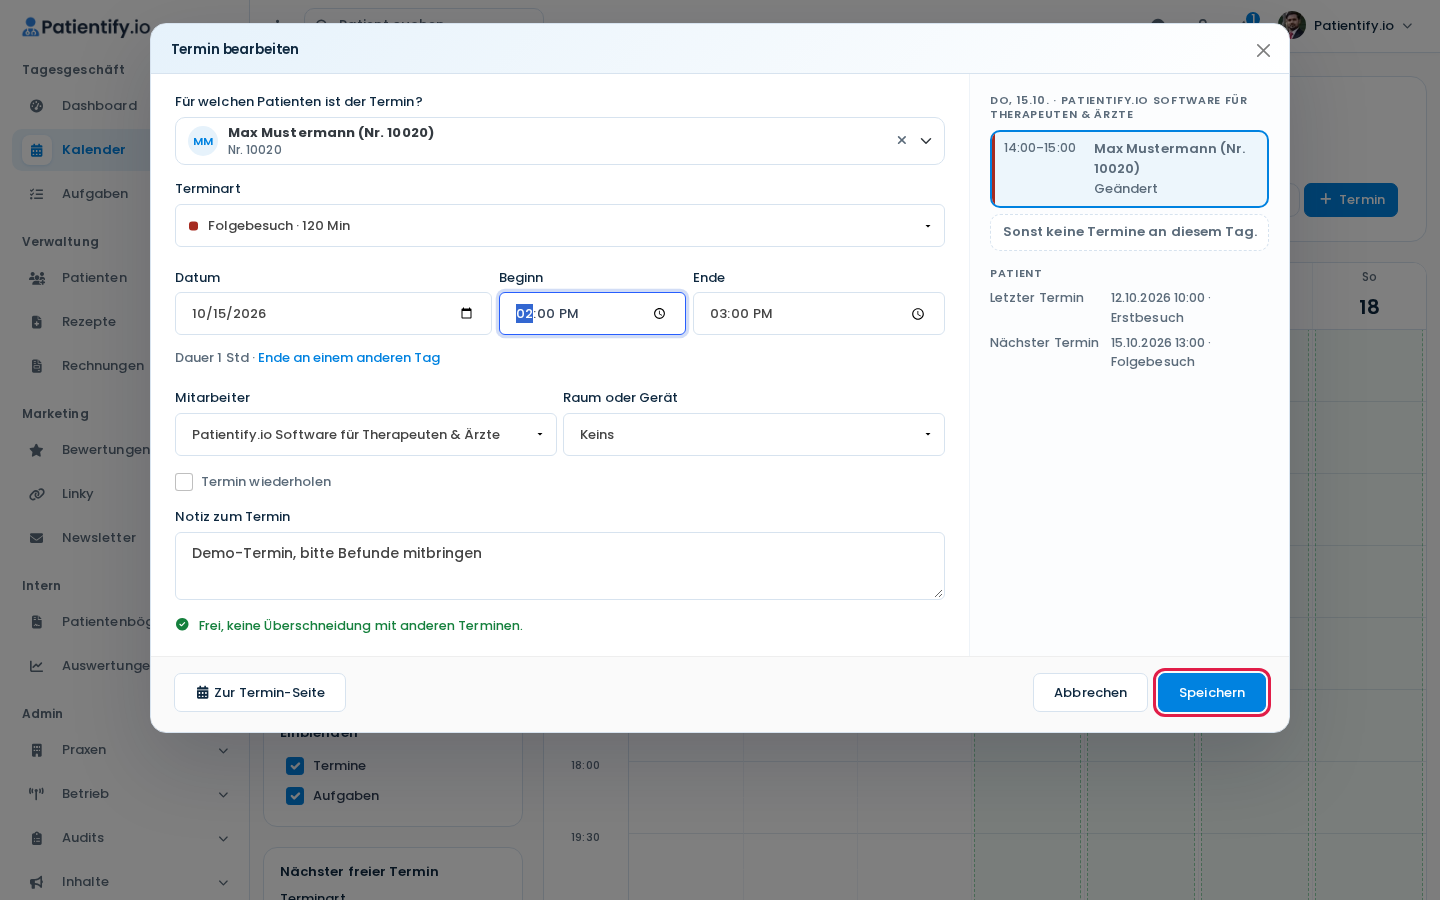Viewport: 1440px width, 900px height.
Task: Click the Dashboard sidebar icon
Action: [x=37, y=106]
